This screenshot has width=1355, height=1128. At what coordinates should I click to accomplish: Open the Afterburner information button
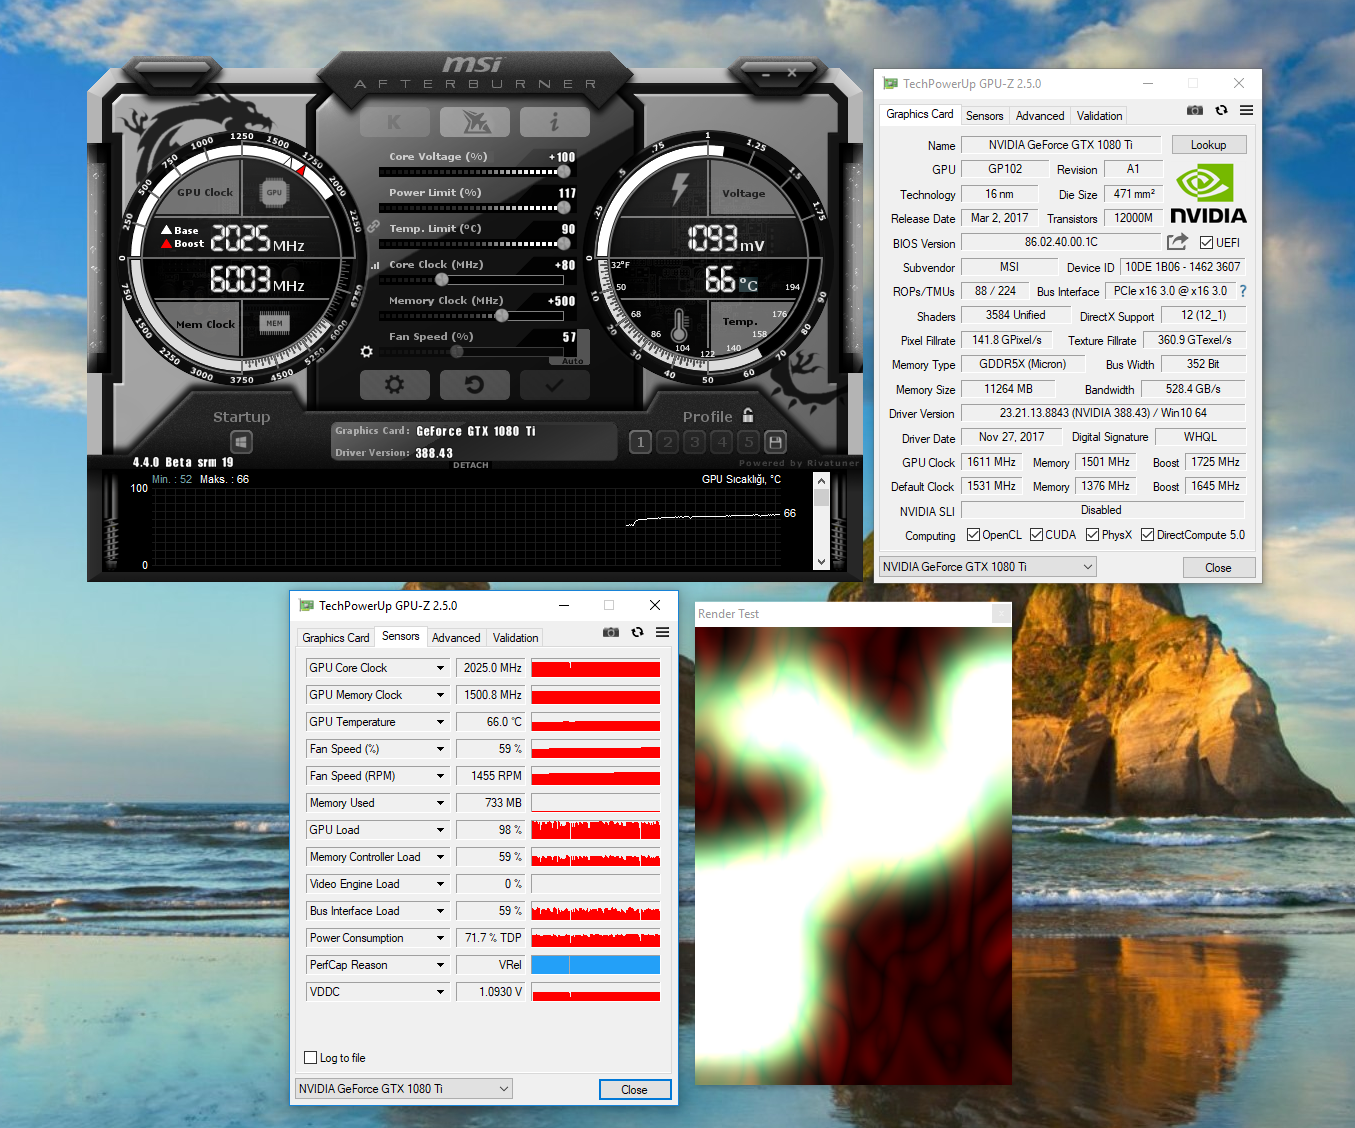point(555,122)
